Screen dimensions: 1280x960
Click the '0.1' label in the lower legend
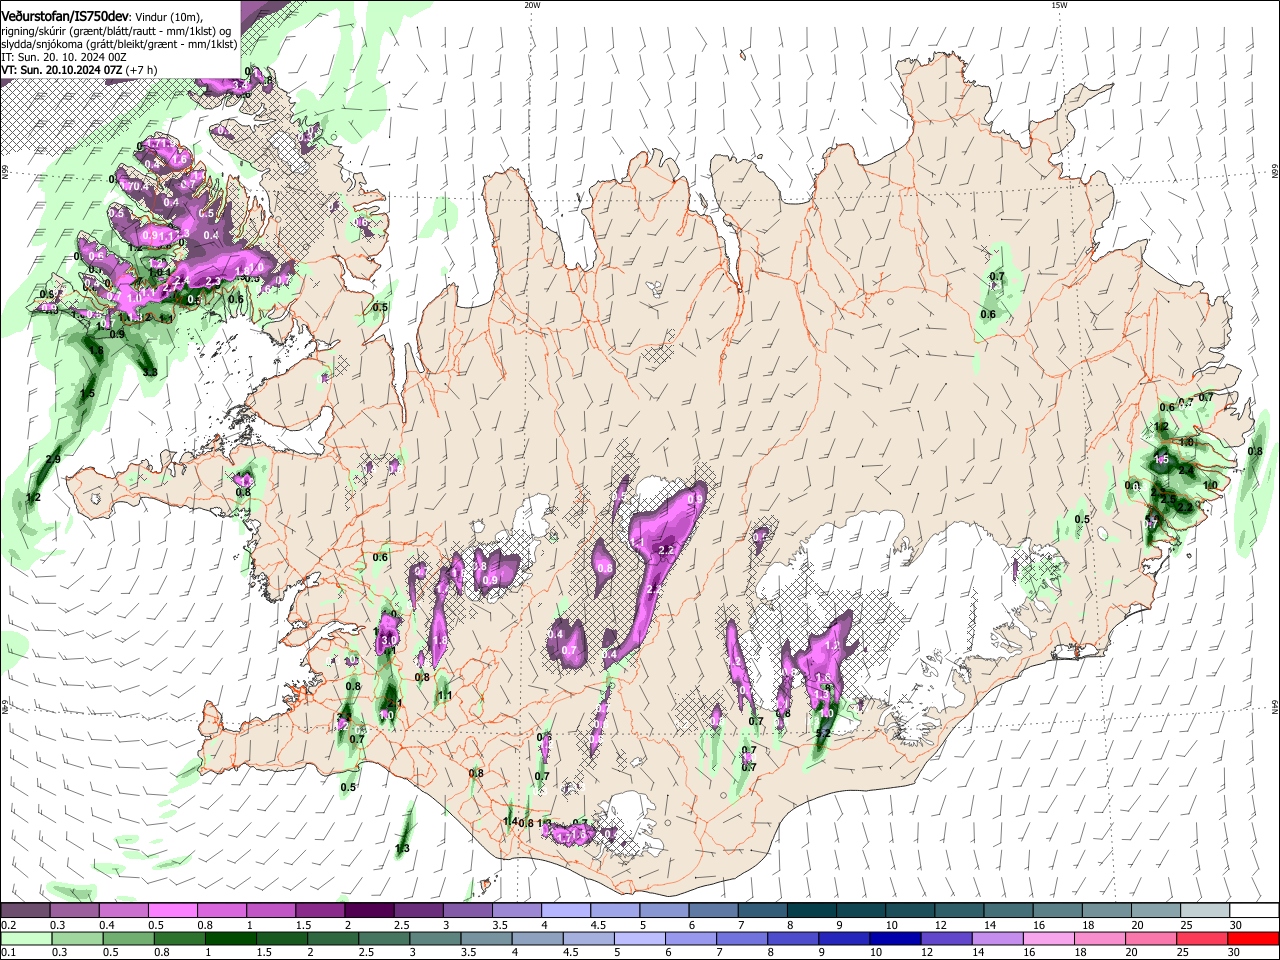point(8,952)
